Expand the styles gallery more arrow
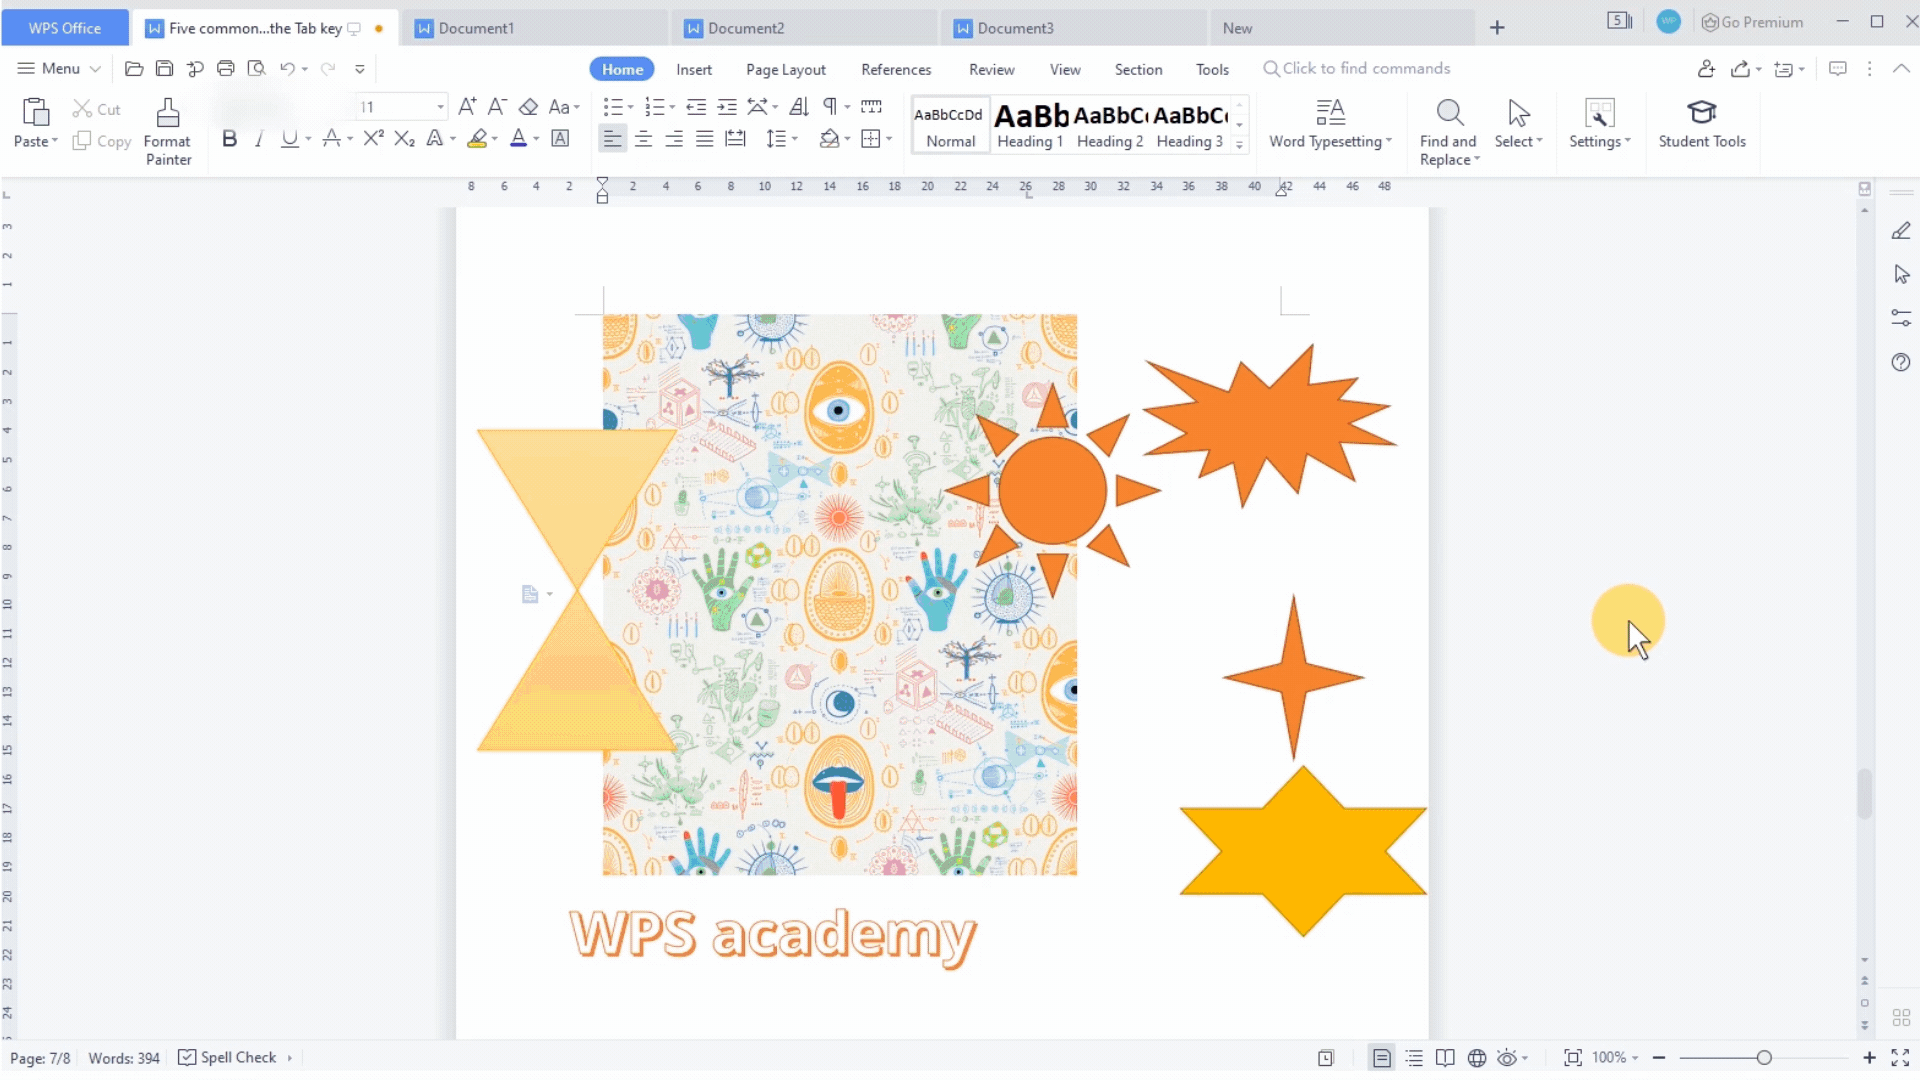The width and height of the screenshot is (1920, 1080). pos(1240,145)
